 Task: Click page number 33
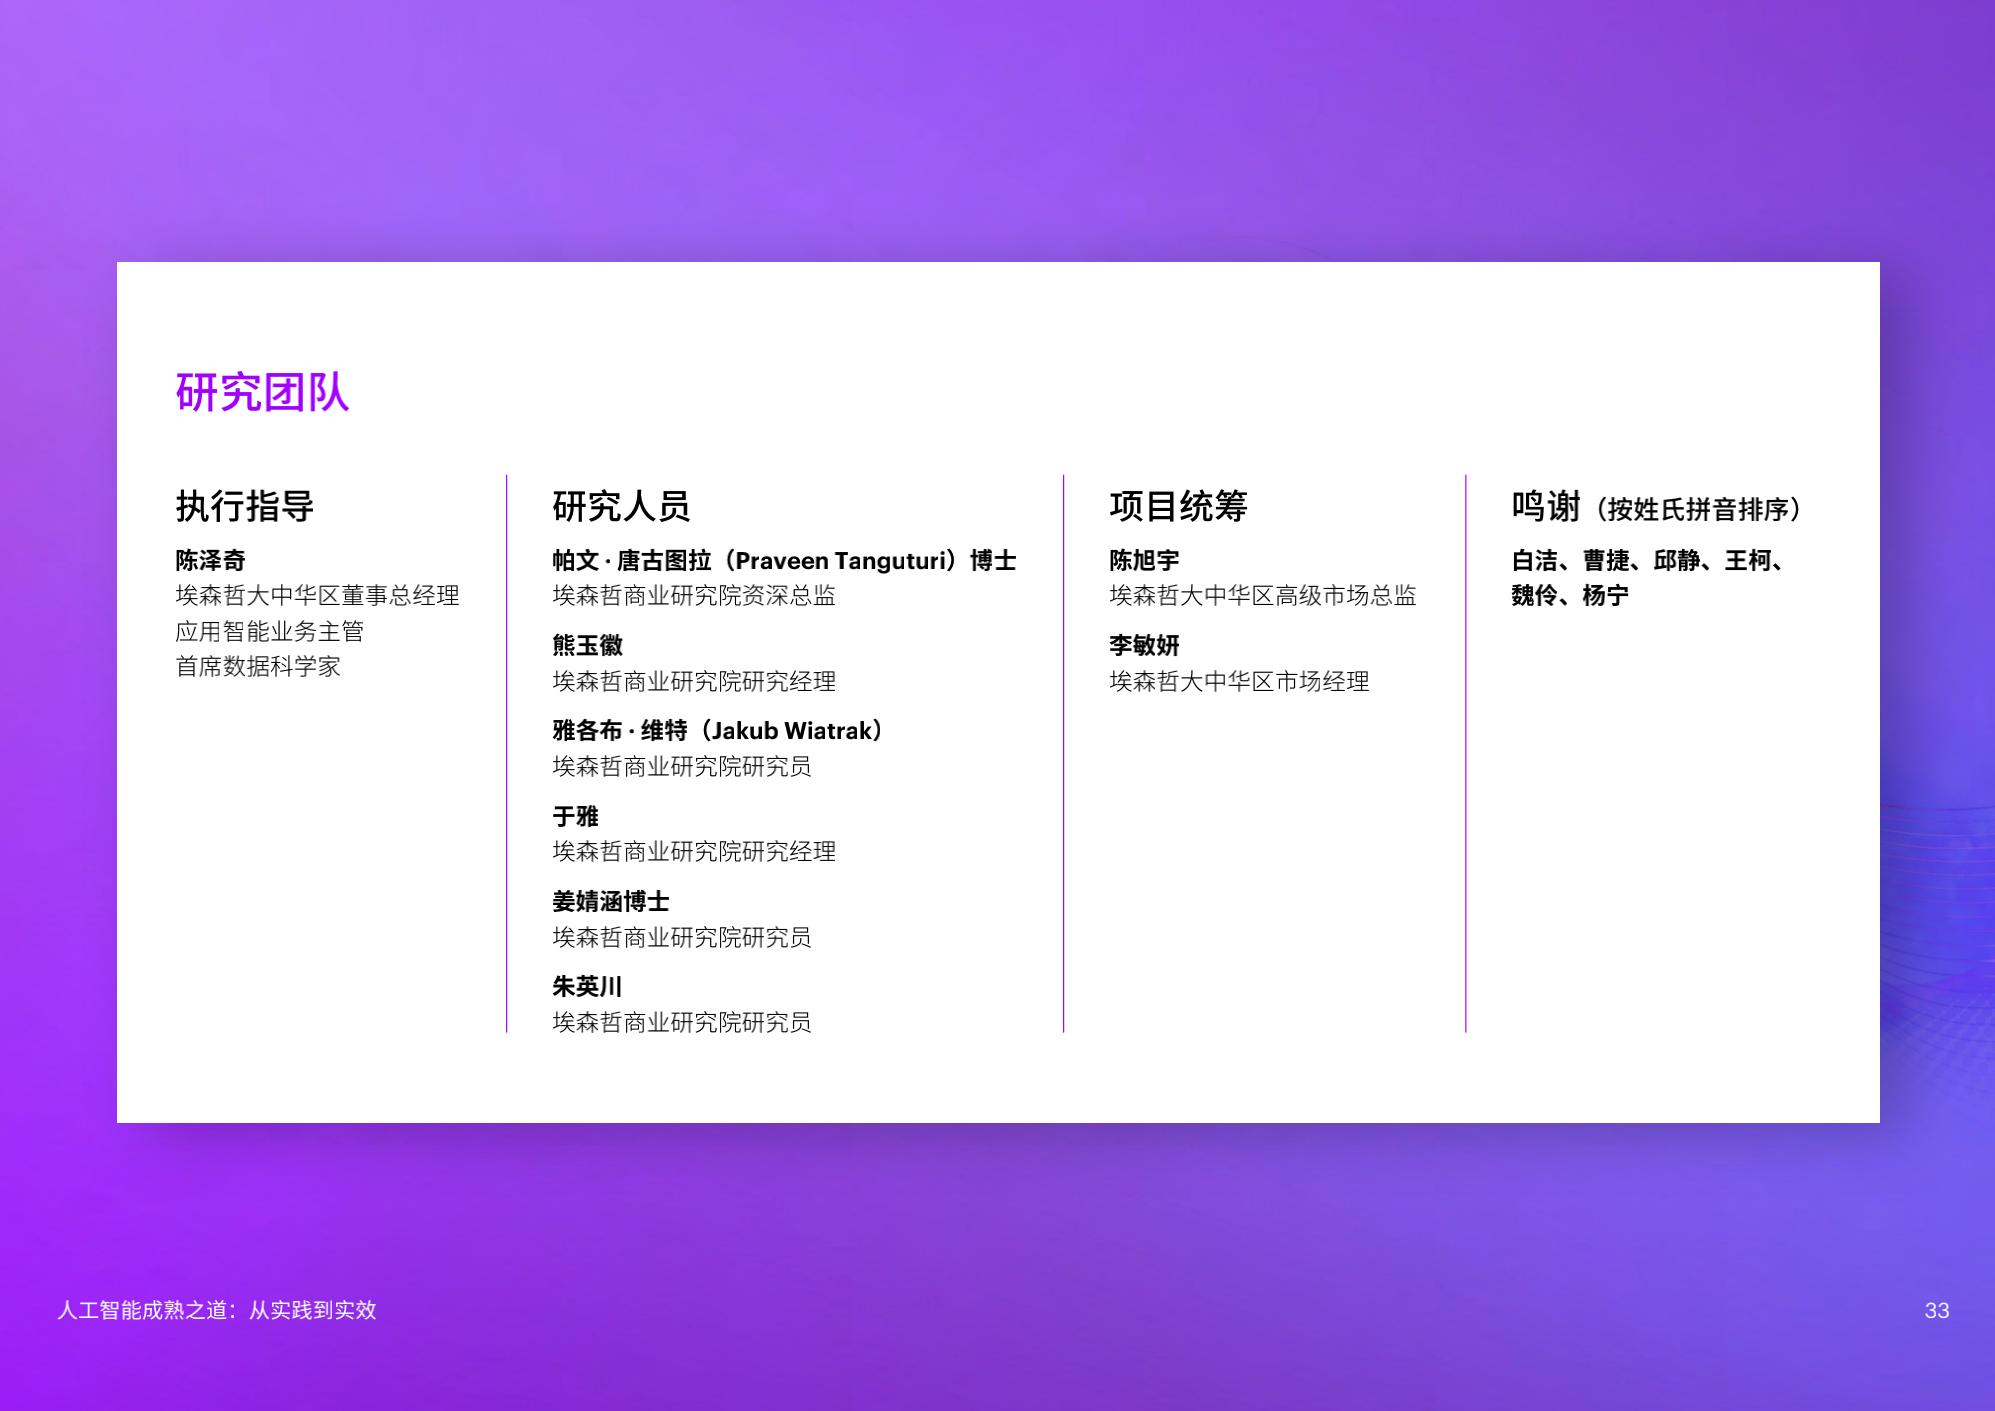click(x=1936, y=1310)
